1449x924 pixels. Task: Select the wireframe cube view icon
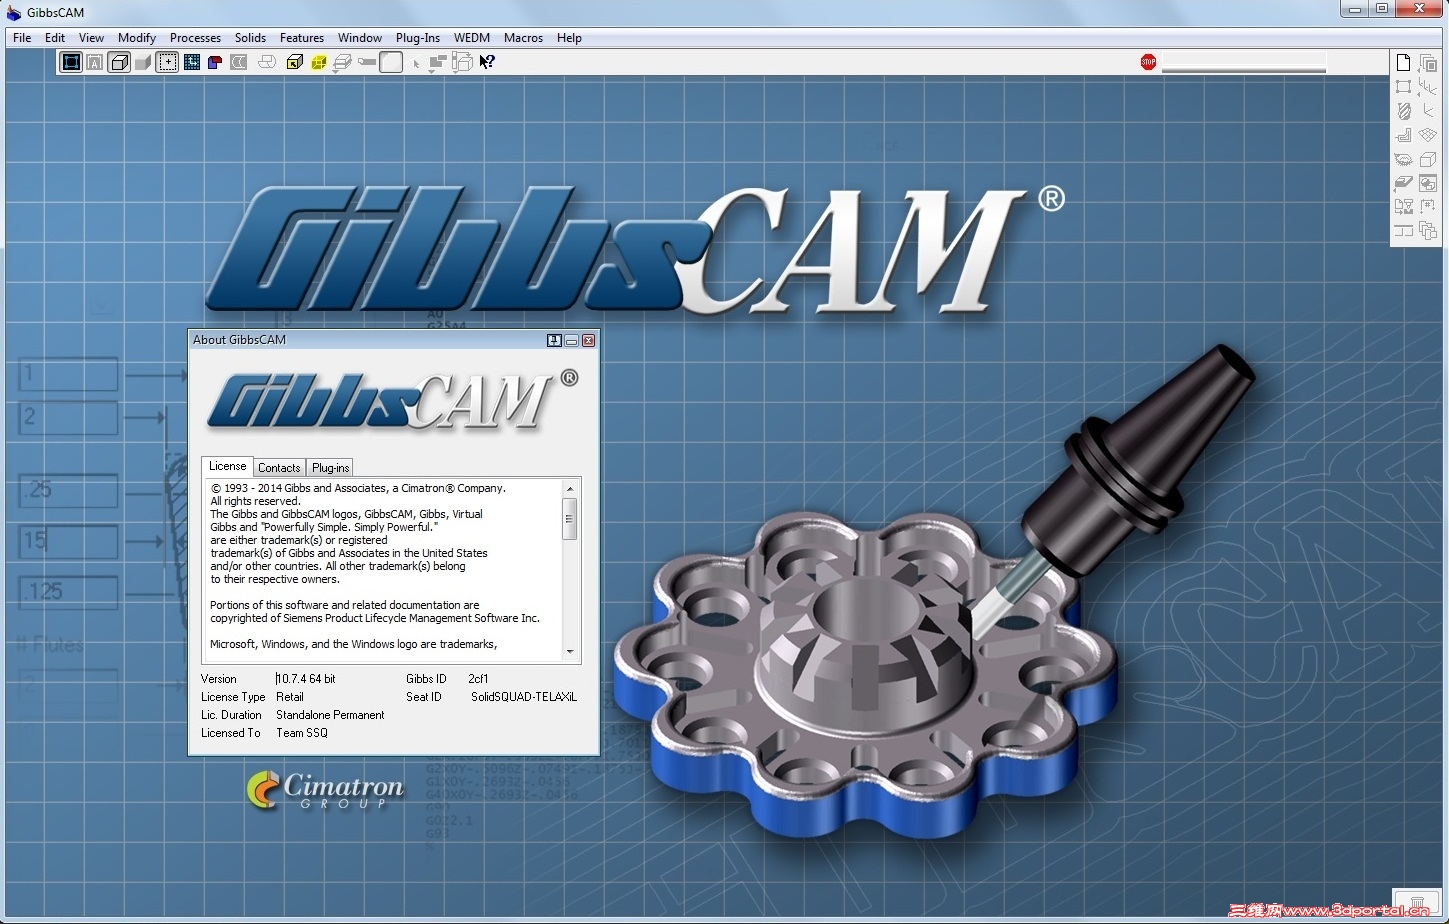[x=119, y=62]
